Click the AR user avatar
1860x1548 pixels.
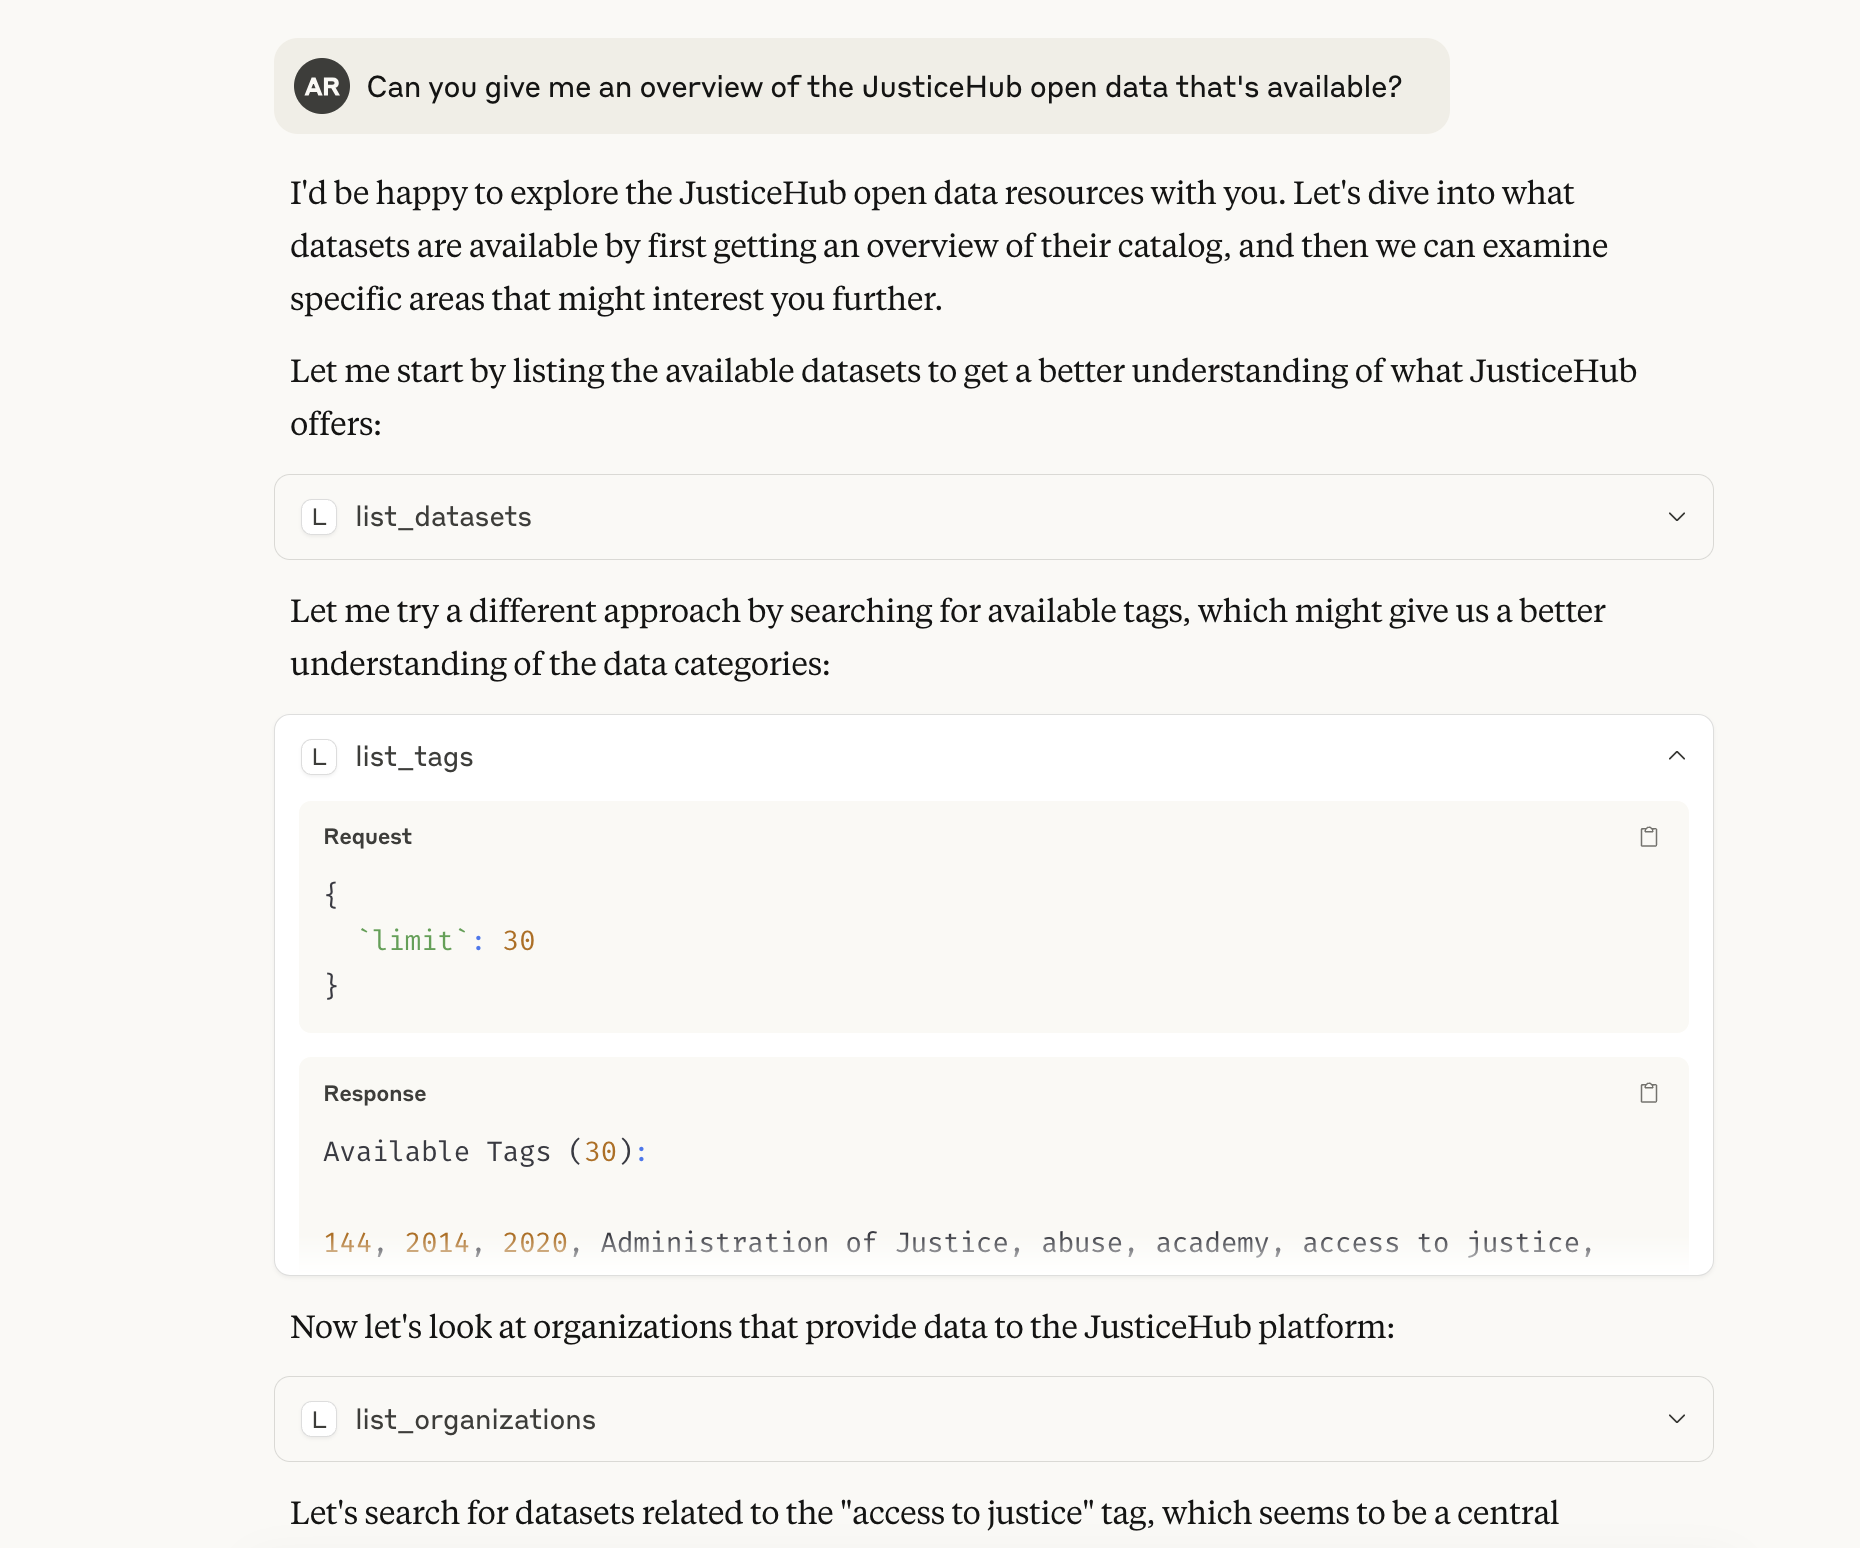tap(322, 86)
